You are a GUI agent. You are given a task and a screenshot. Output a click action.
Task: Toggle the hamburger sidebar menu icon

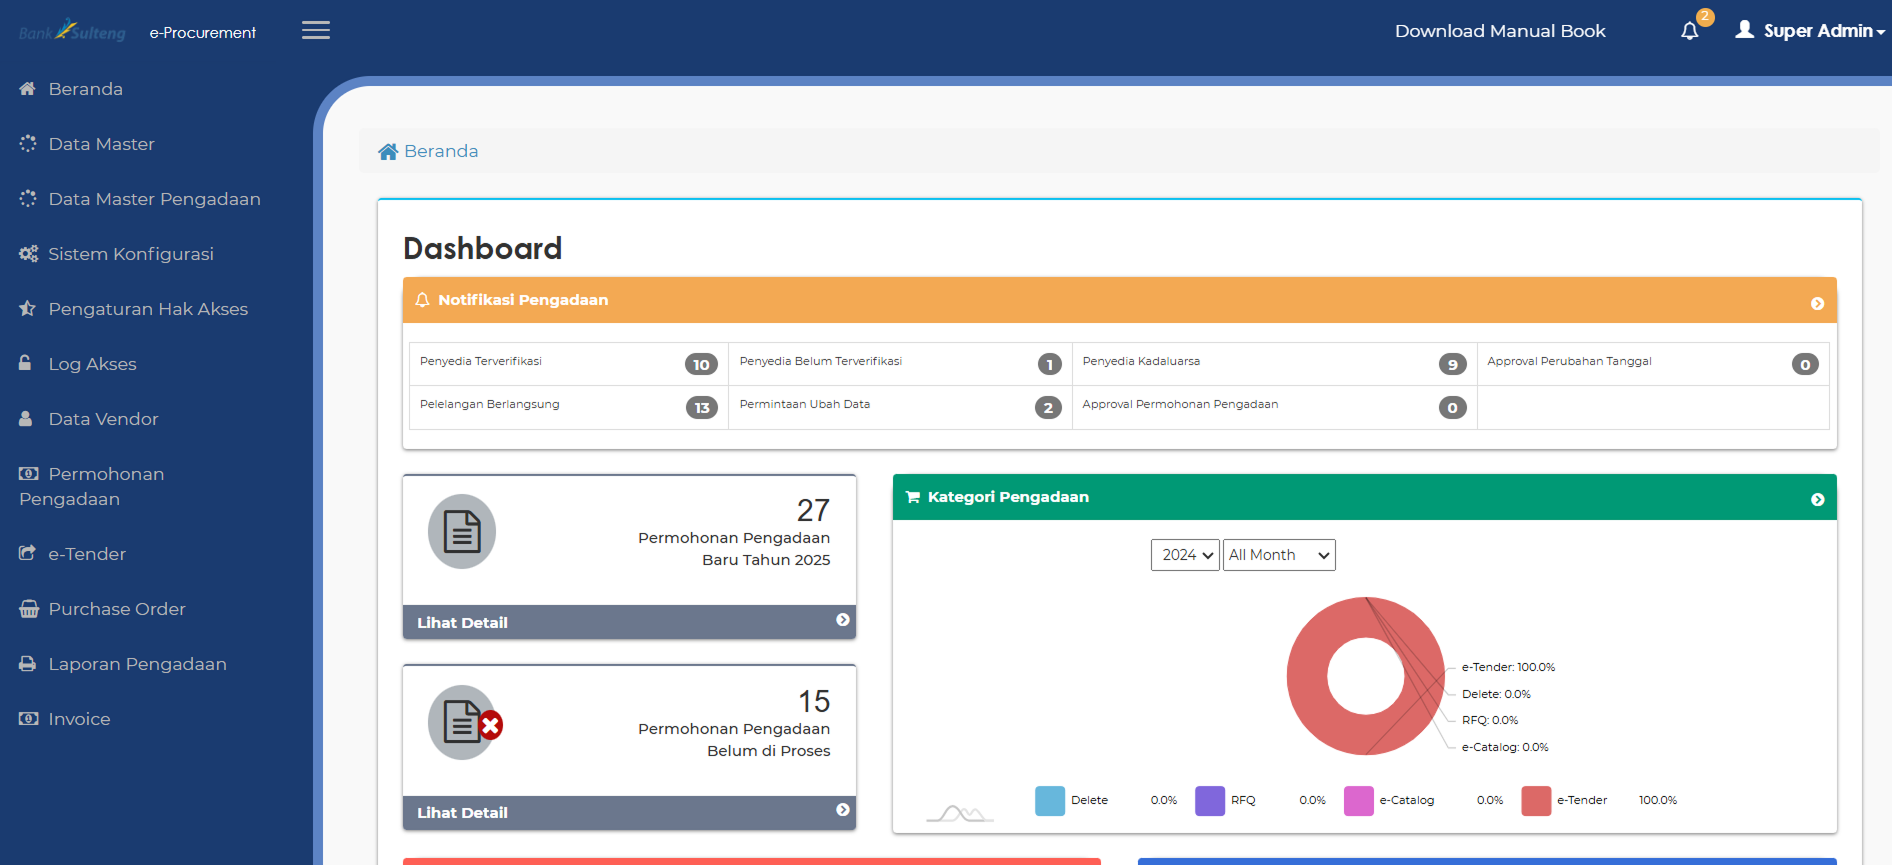(316, 31)
